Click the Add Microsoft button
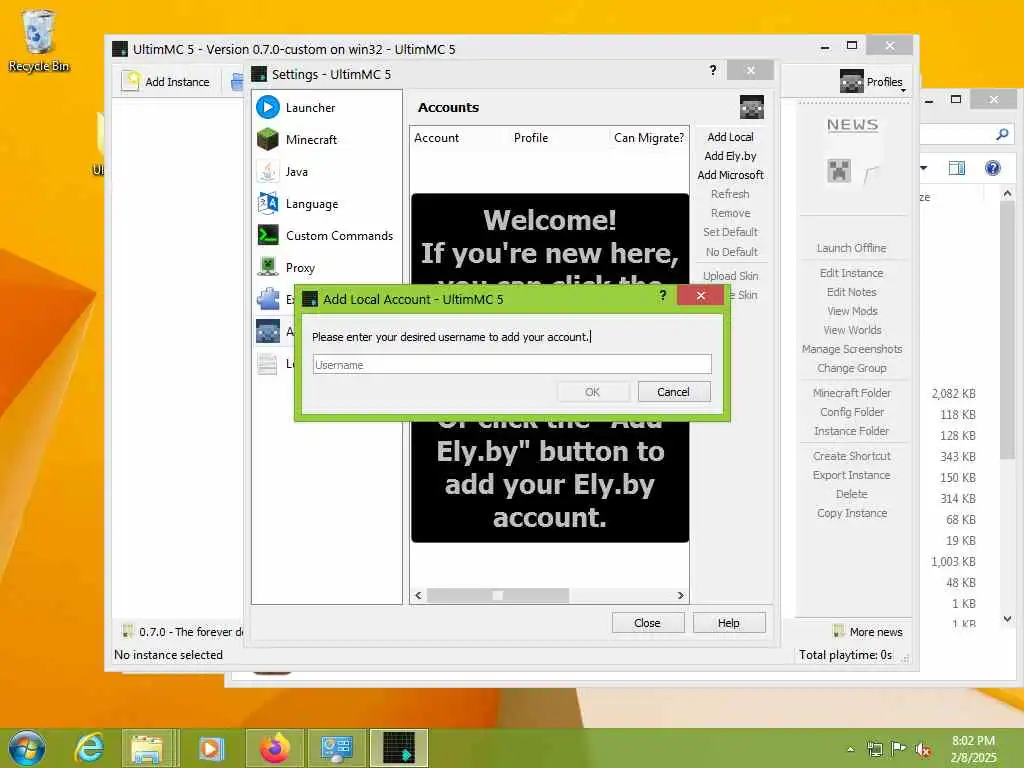1024x768 pixels. click(x=730, y=174)
